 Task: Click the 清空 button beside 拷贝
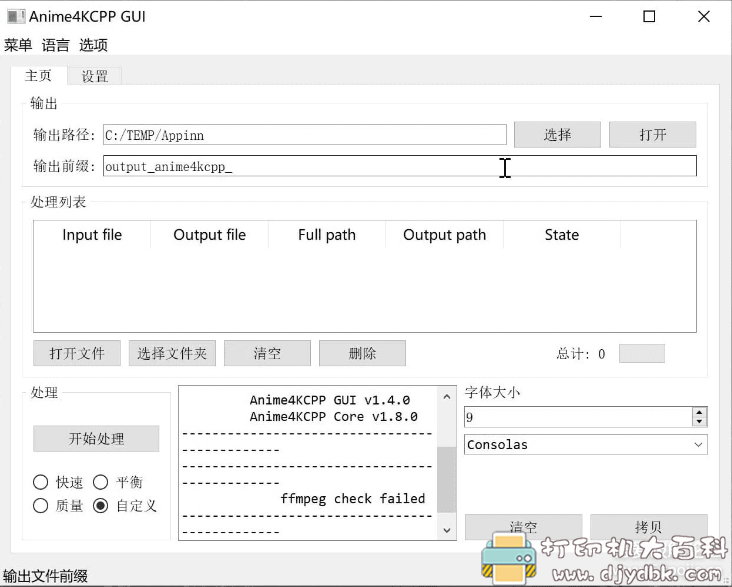(523, 527)
